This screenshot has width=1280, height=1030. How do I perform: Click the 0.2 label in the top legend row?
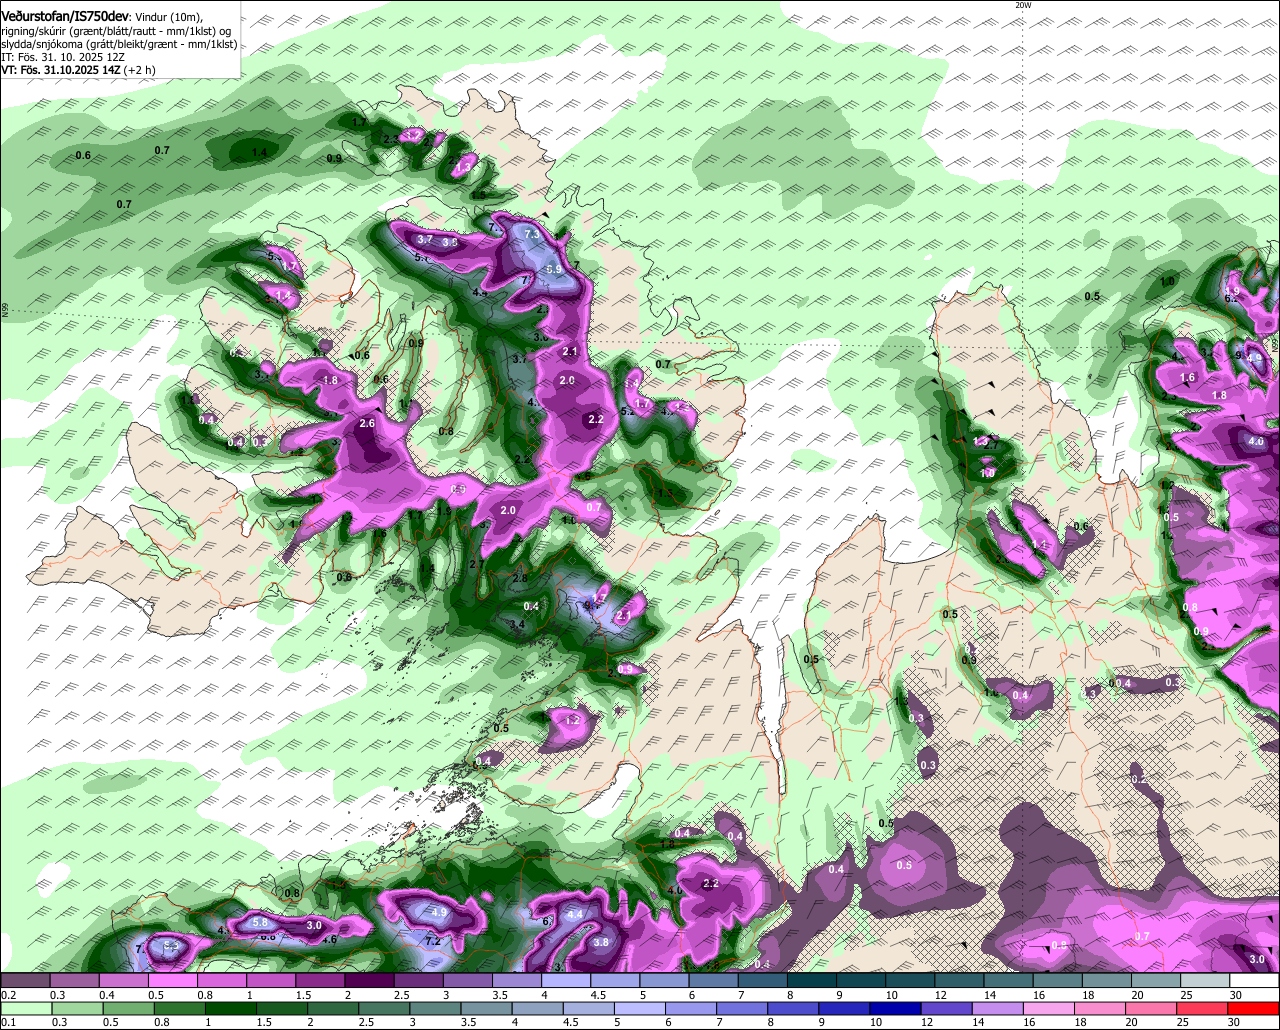pos(8,995)
